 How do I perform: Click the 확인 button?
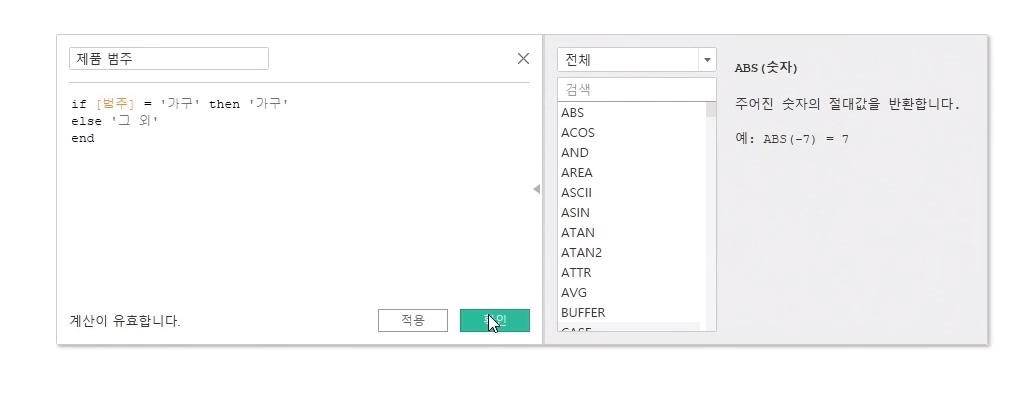pyautogui.click(x=494, y=321)
